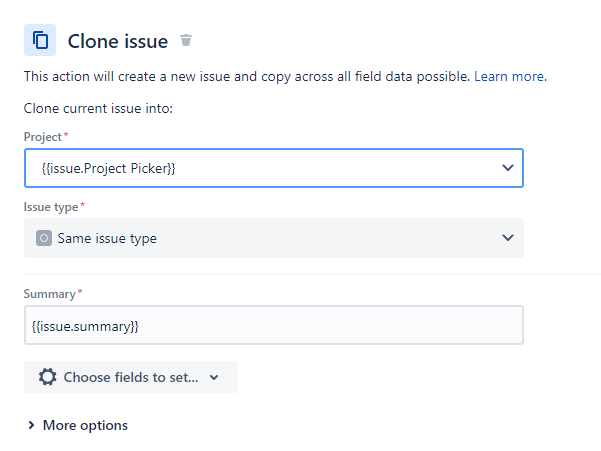601x451 pixels.
Task: Open the Learn more link
Action: coord(509,76)
